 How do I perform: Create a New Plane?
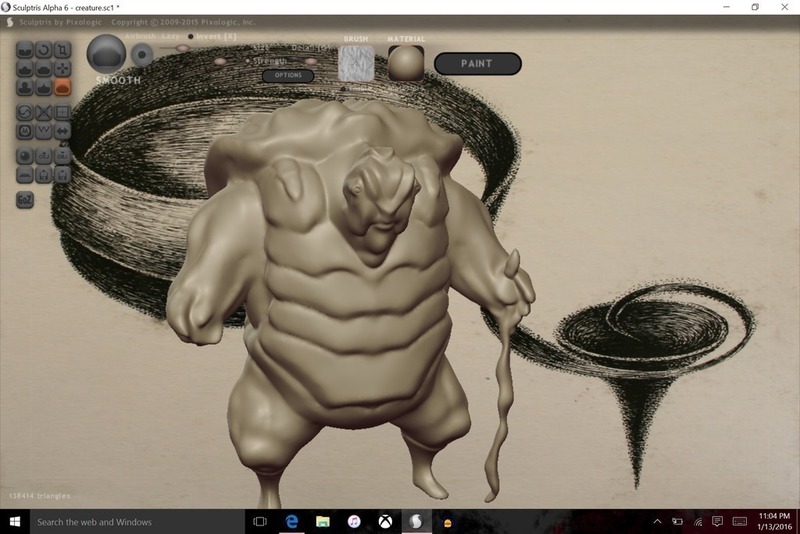click(x=25, y=175)
